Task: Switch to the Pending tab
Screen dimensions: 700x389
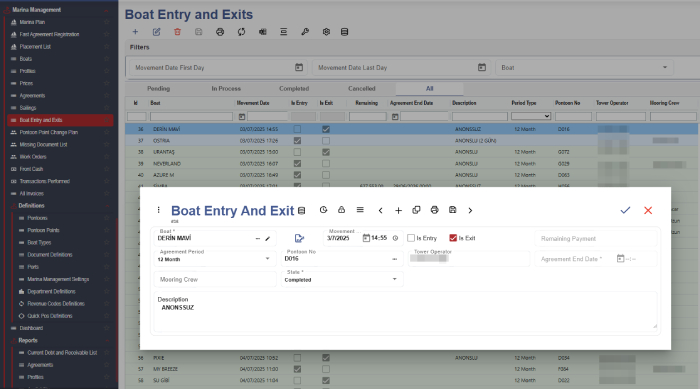Action: [158, 88]
